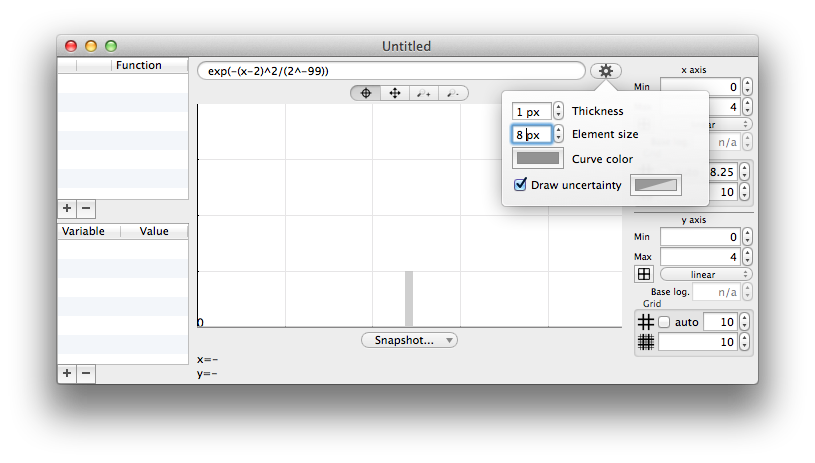
Task: Click the y axis Min stepper
Action: point(747,237)
